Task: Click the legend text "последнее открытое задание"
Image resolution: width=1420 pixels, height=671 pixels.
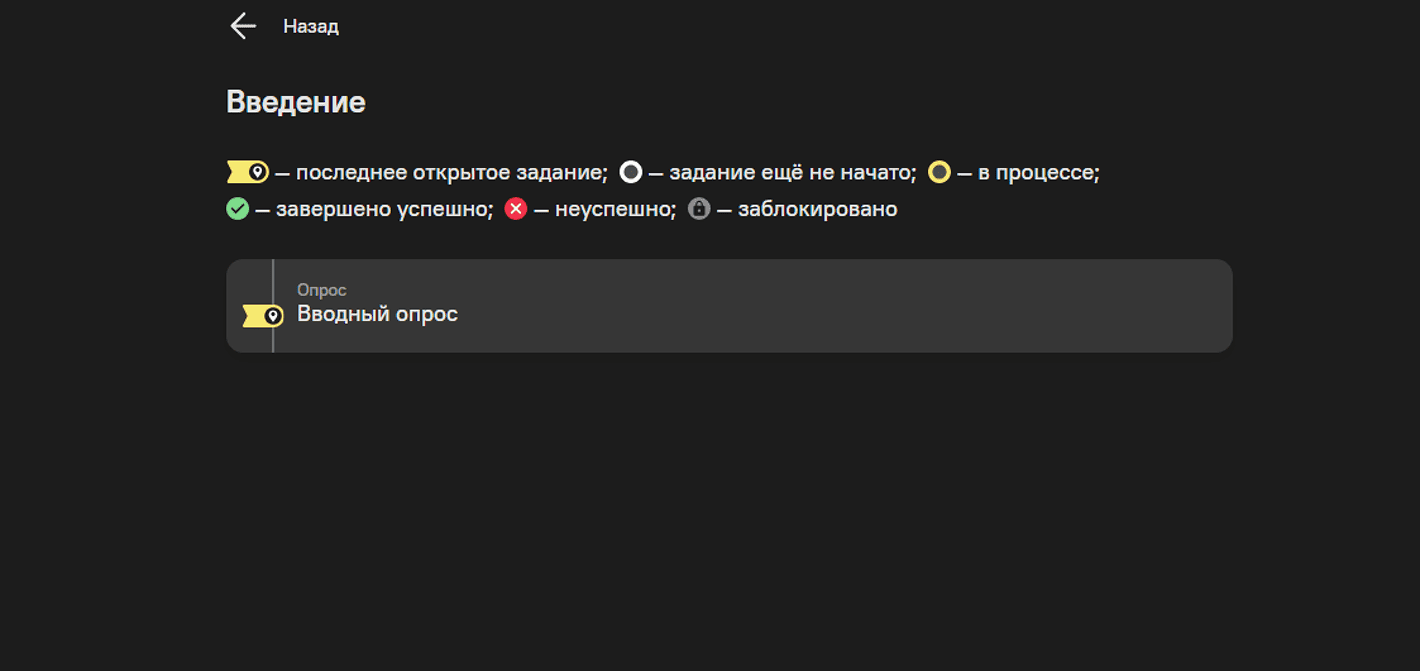Action: pyautogui.click(x=451, y=173)
